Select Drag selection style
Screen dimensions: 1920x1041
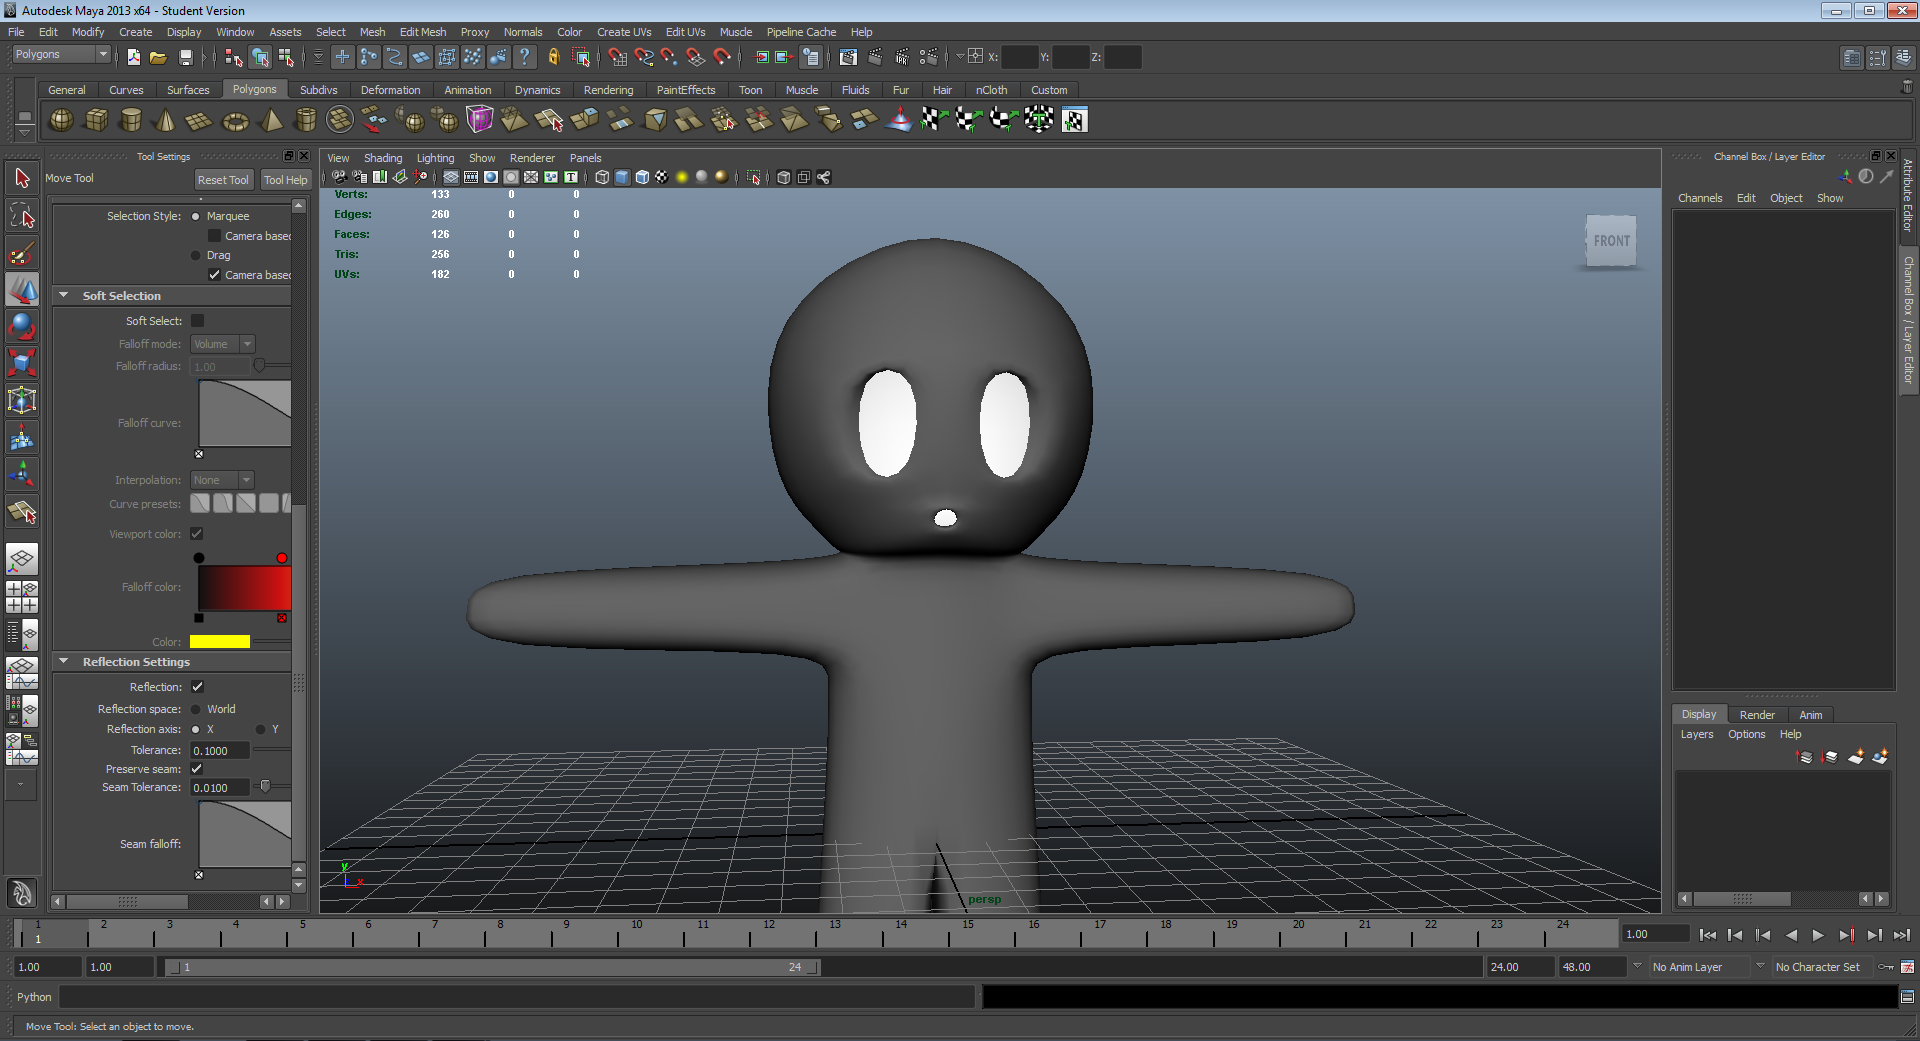[196, 255]
